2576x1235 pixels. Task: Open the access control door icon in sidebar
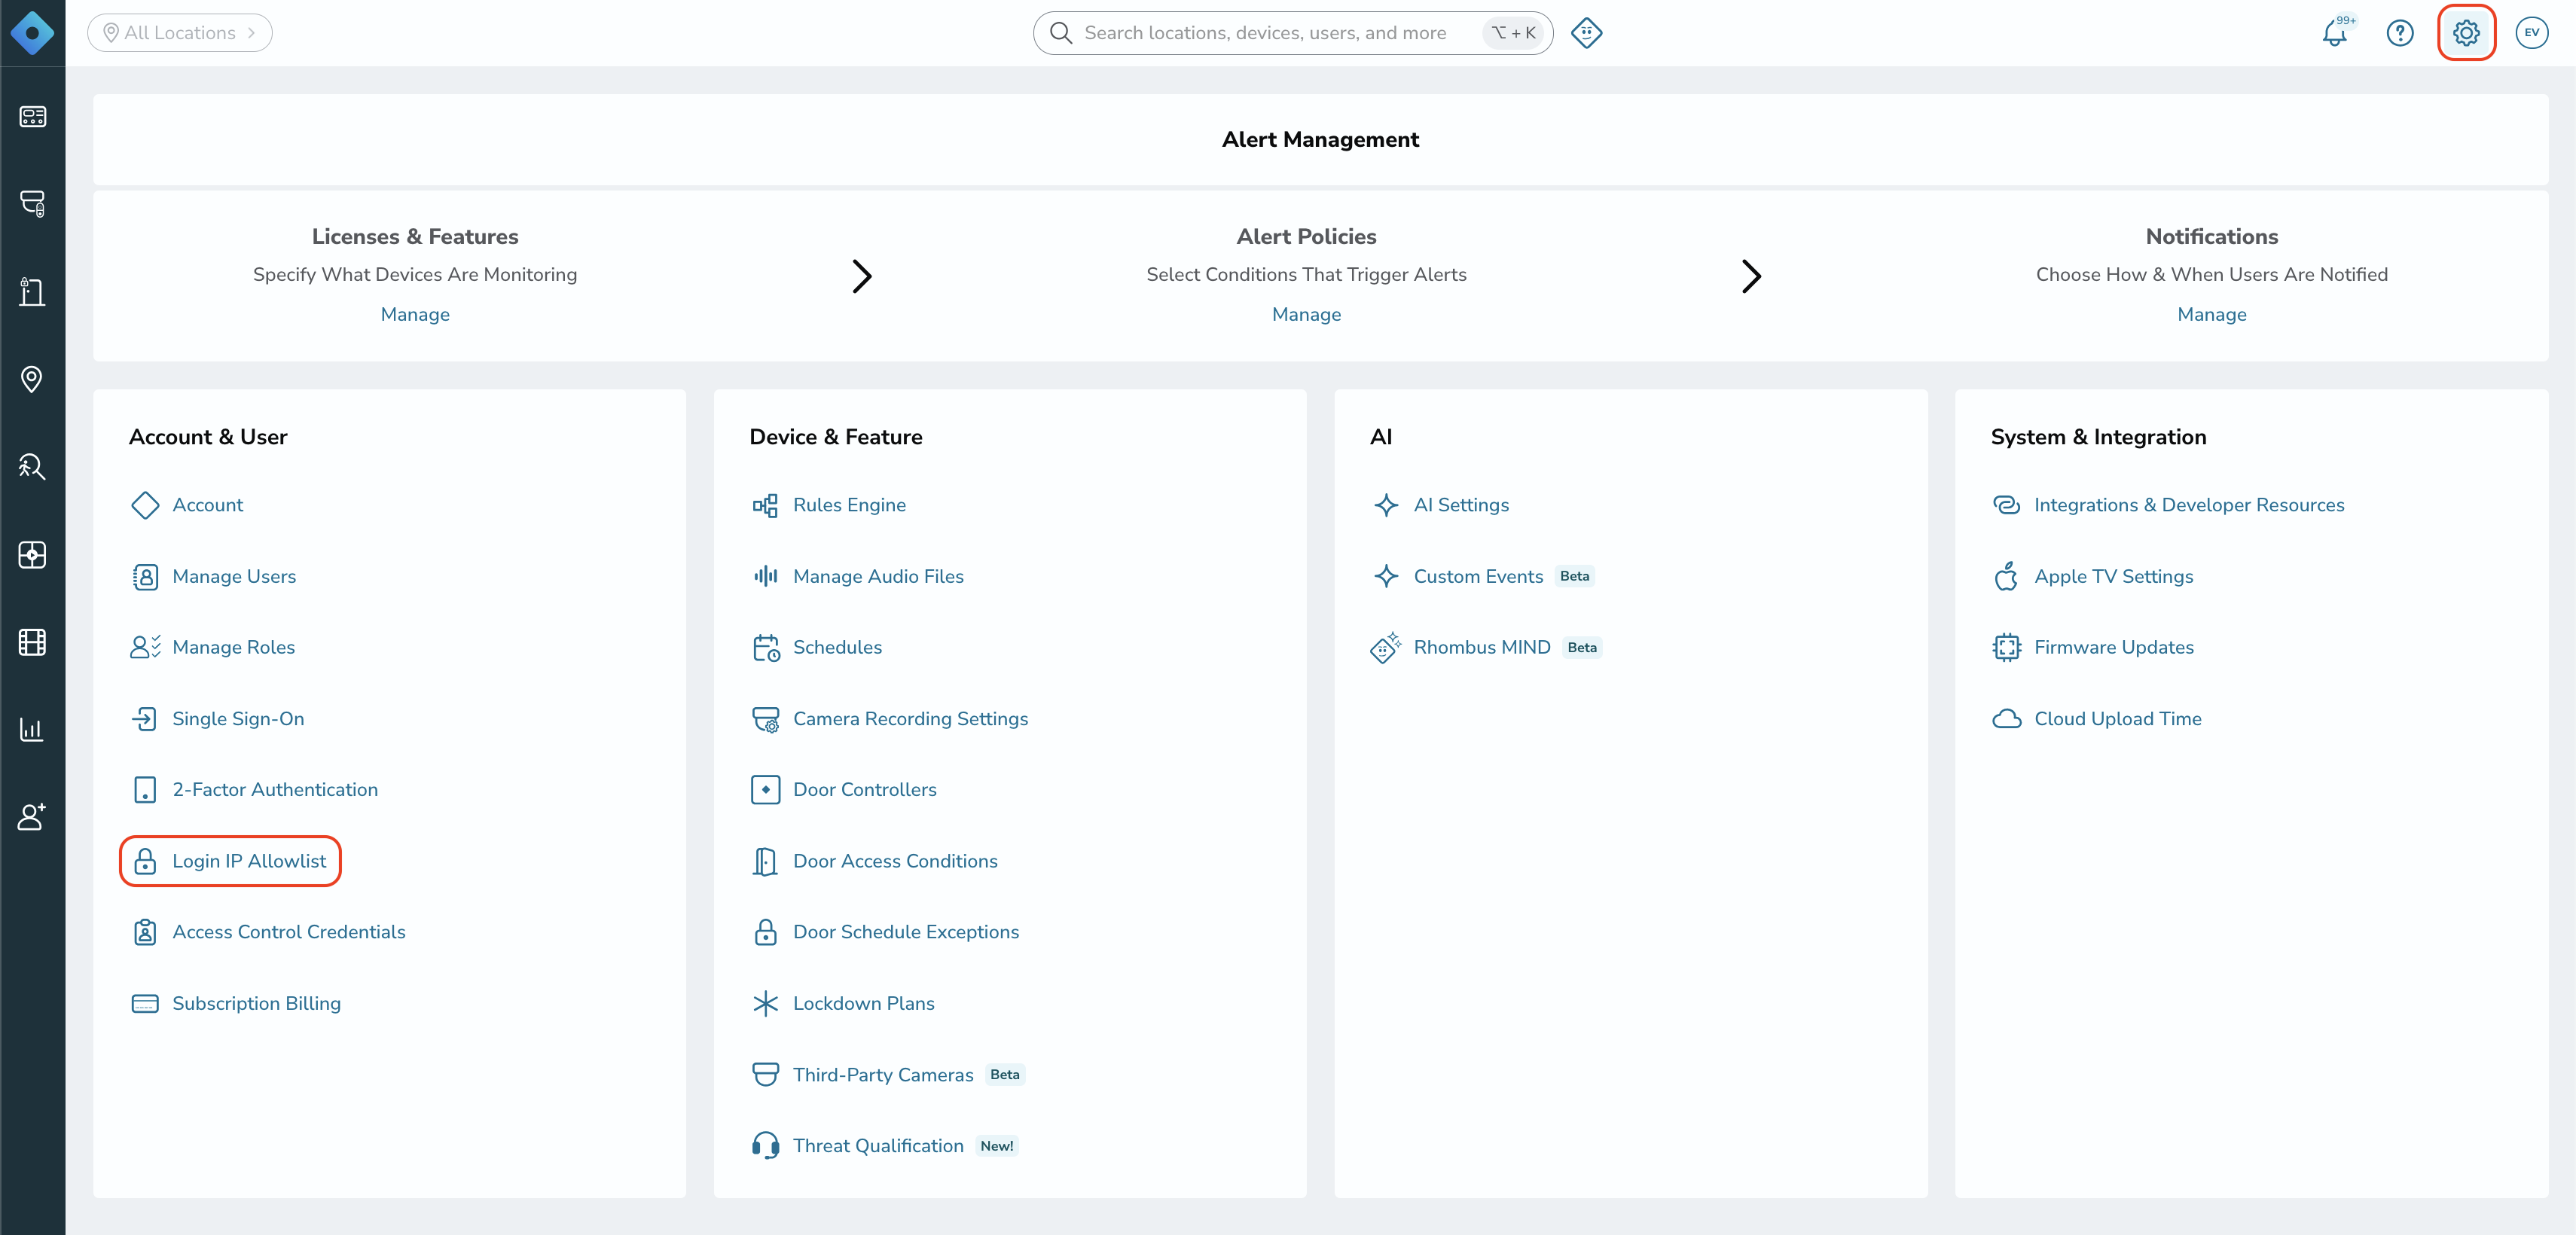[32, 292]
